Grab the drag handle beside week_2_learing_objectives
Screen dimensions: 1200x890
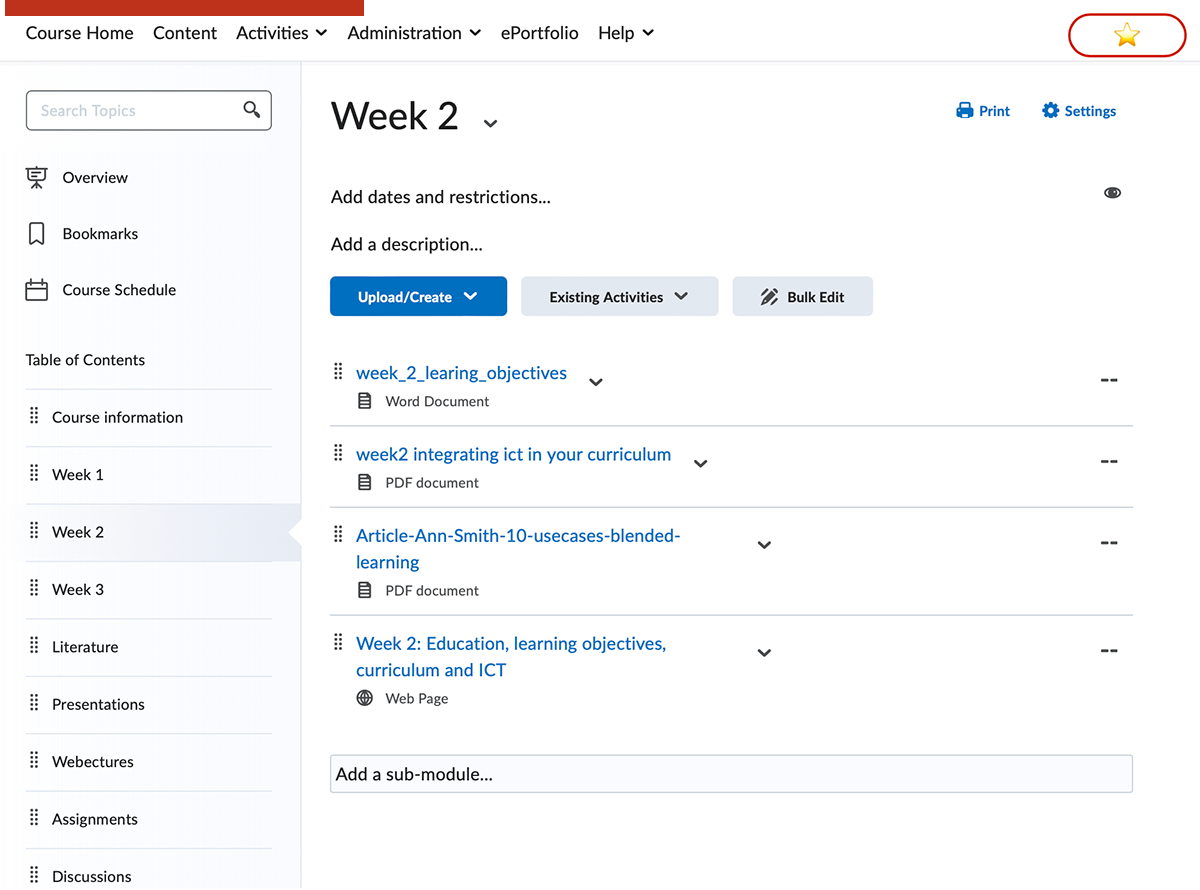(338, 372)
